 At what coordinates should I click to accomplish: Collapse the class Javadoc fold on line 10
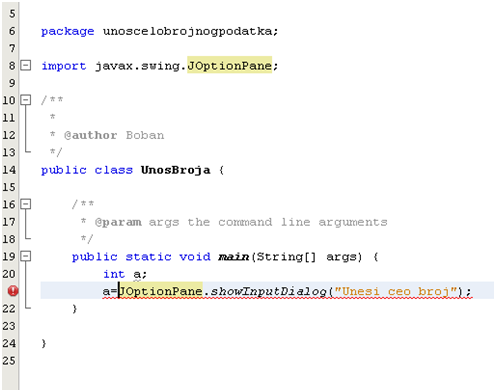coord(26,100)
